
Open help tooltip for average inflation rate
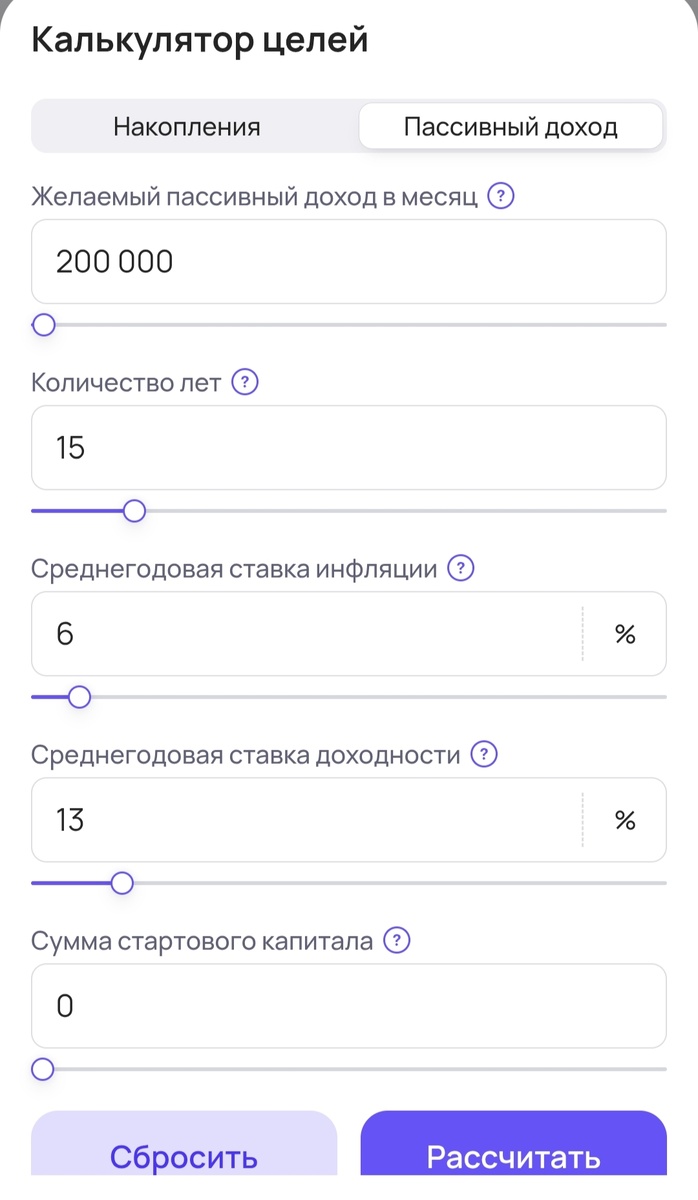pos(459,568)
